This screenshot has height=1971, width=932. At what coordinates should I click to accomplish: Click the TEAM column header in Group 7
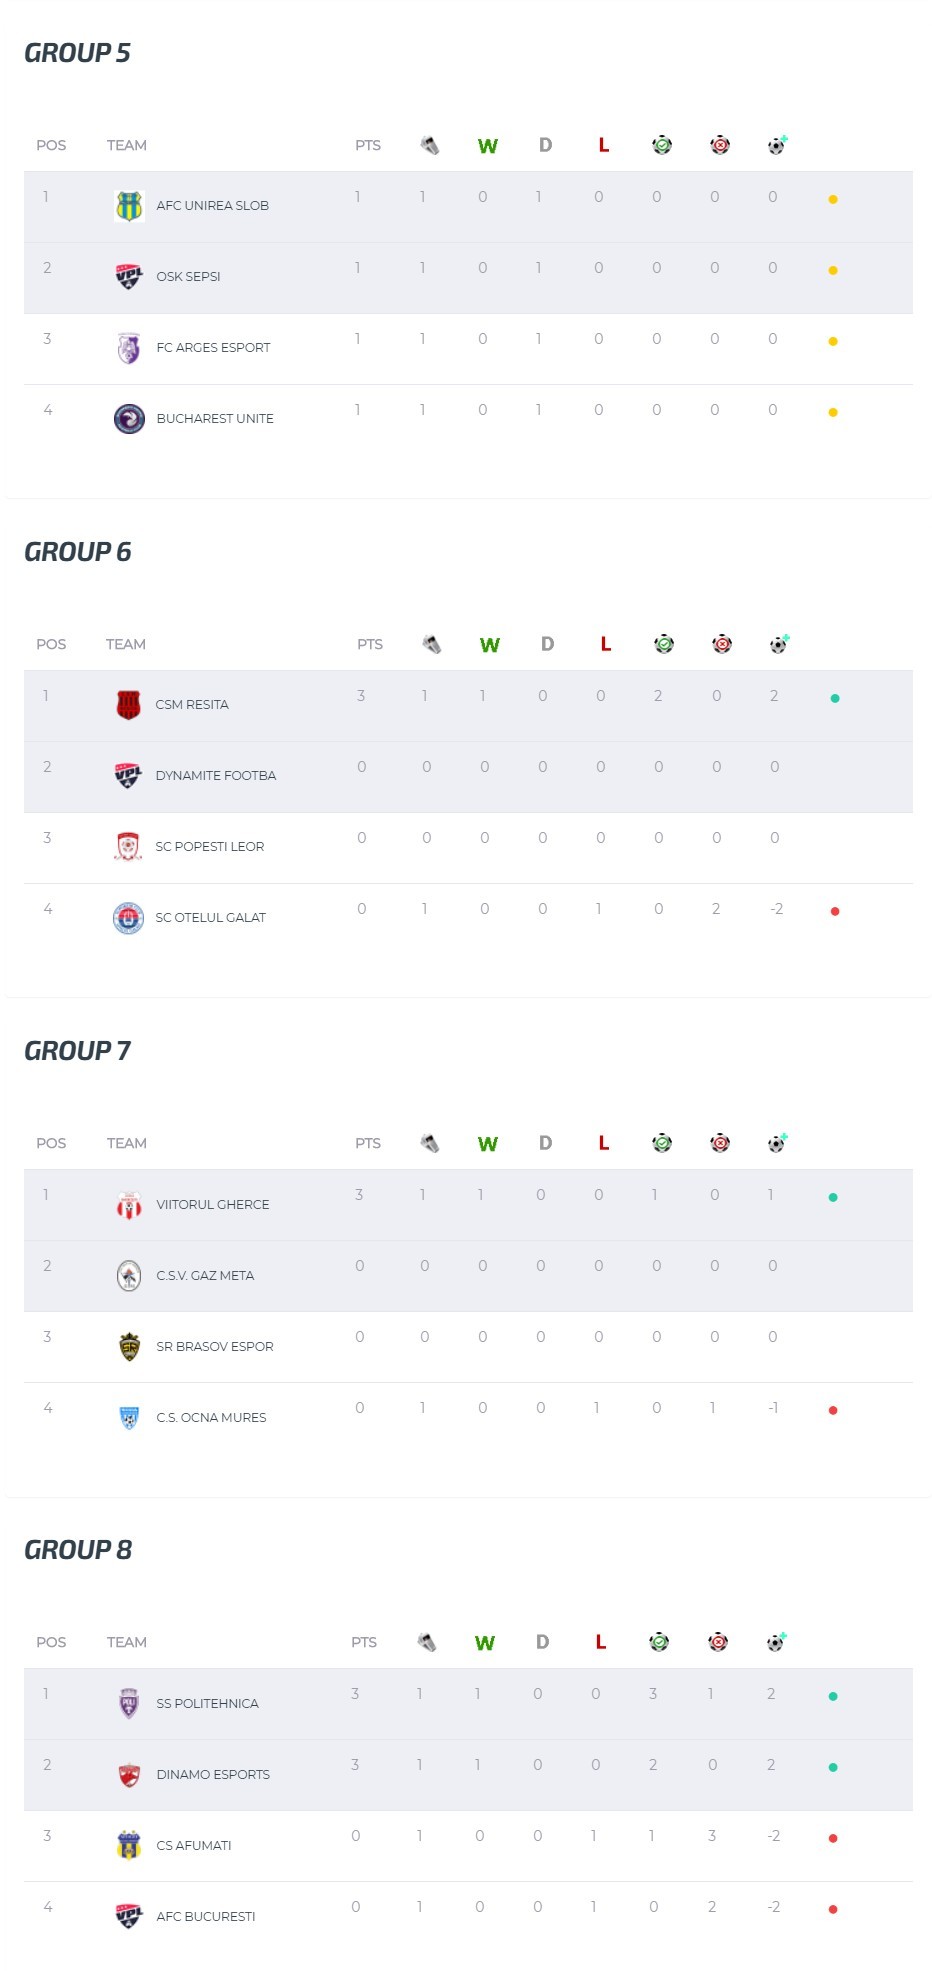pyautogui.click(x=127, y=1144)
